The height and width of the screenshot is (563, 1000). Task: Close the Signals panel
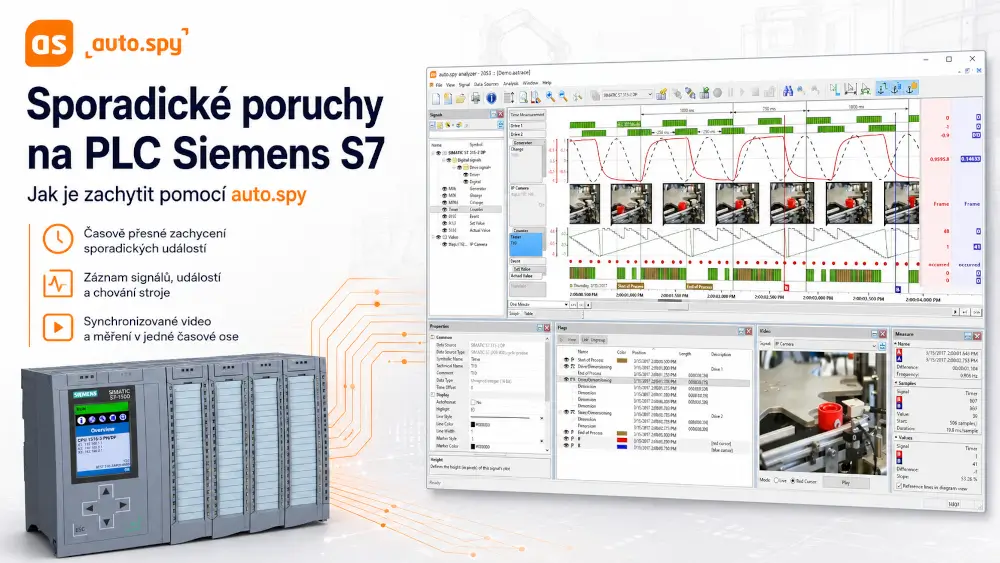pyautogui.click(x=500, y=114)
